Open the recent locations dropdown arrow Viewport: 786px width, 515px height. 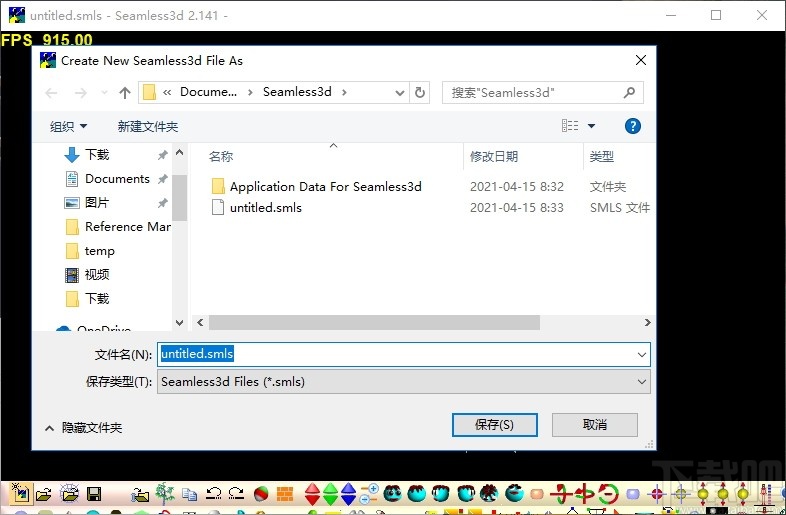104,93
